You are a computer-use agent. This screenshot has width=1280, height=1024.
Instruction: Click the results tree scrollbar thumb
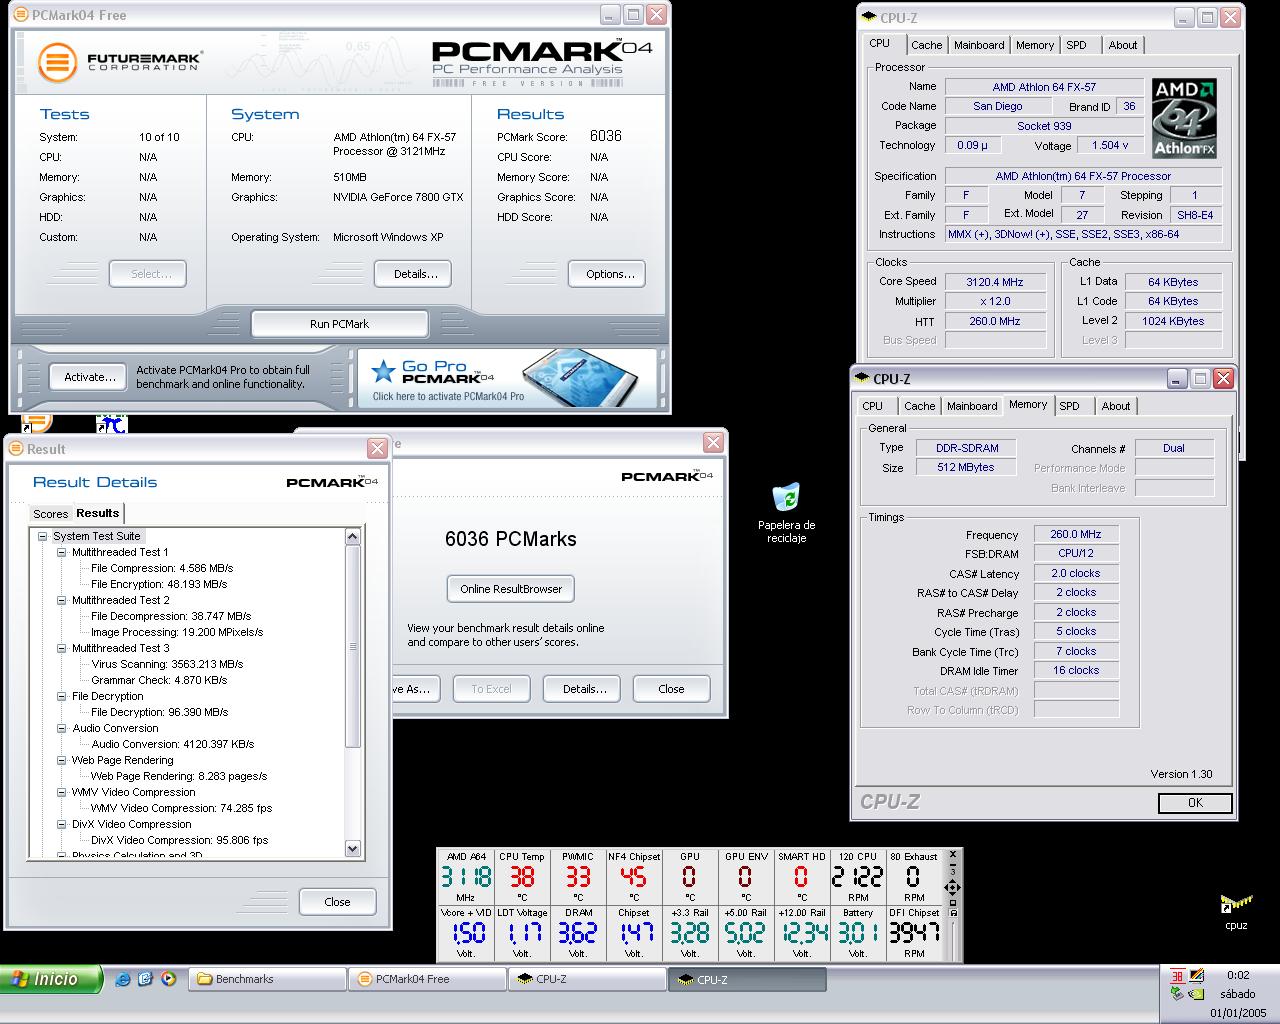click(x=352, y=646)
